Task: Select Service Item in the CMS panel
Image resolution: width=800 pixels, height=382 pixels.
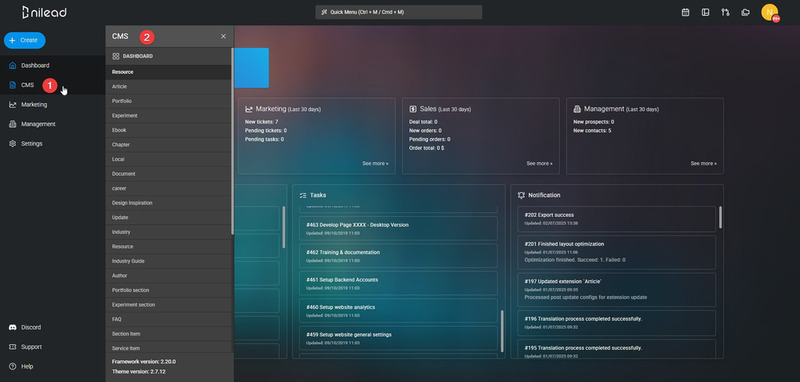Action: [168, 348]
